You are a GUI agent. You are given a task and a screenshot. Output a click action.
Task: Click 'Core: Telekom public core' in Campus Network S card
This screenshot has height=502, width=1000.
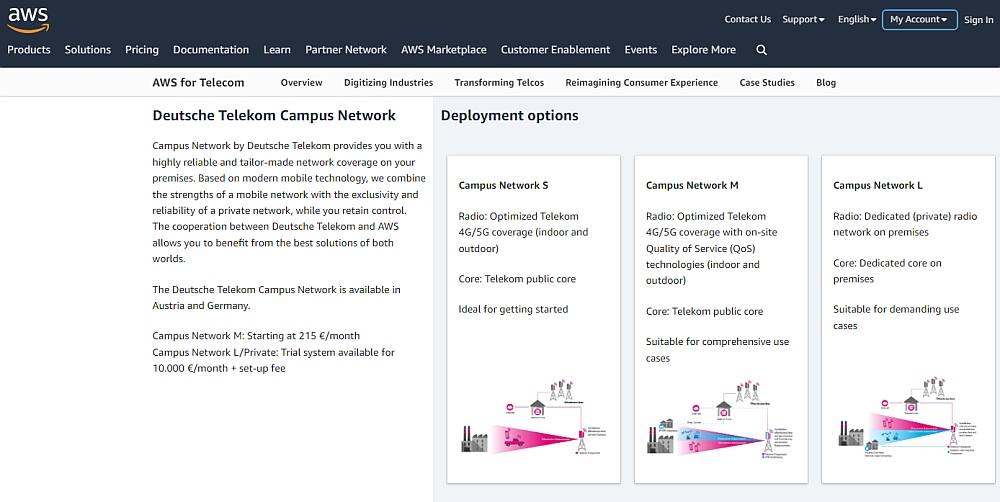(x=517, y=279)
